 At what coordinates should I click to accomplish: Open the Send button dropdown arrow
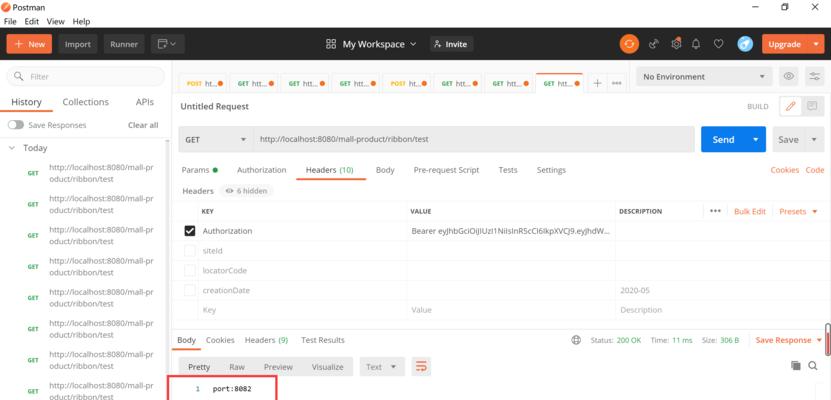click(756, 139)
